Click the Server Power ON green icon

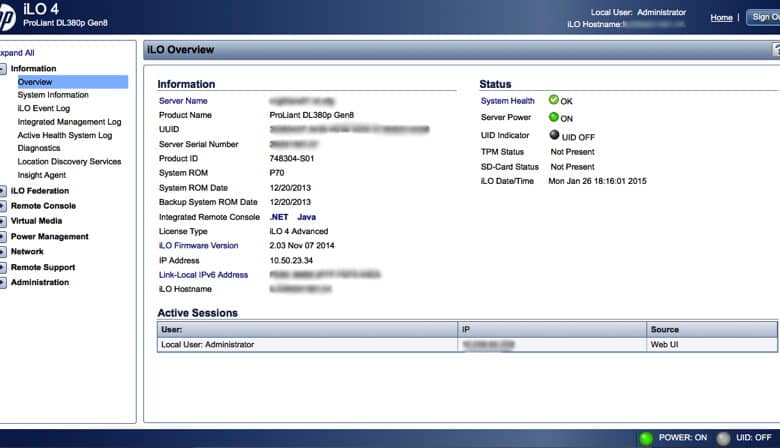coord(553,117)
